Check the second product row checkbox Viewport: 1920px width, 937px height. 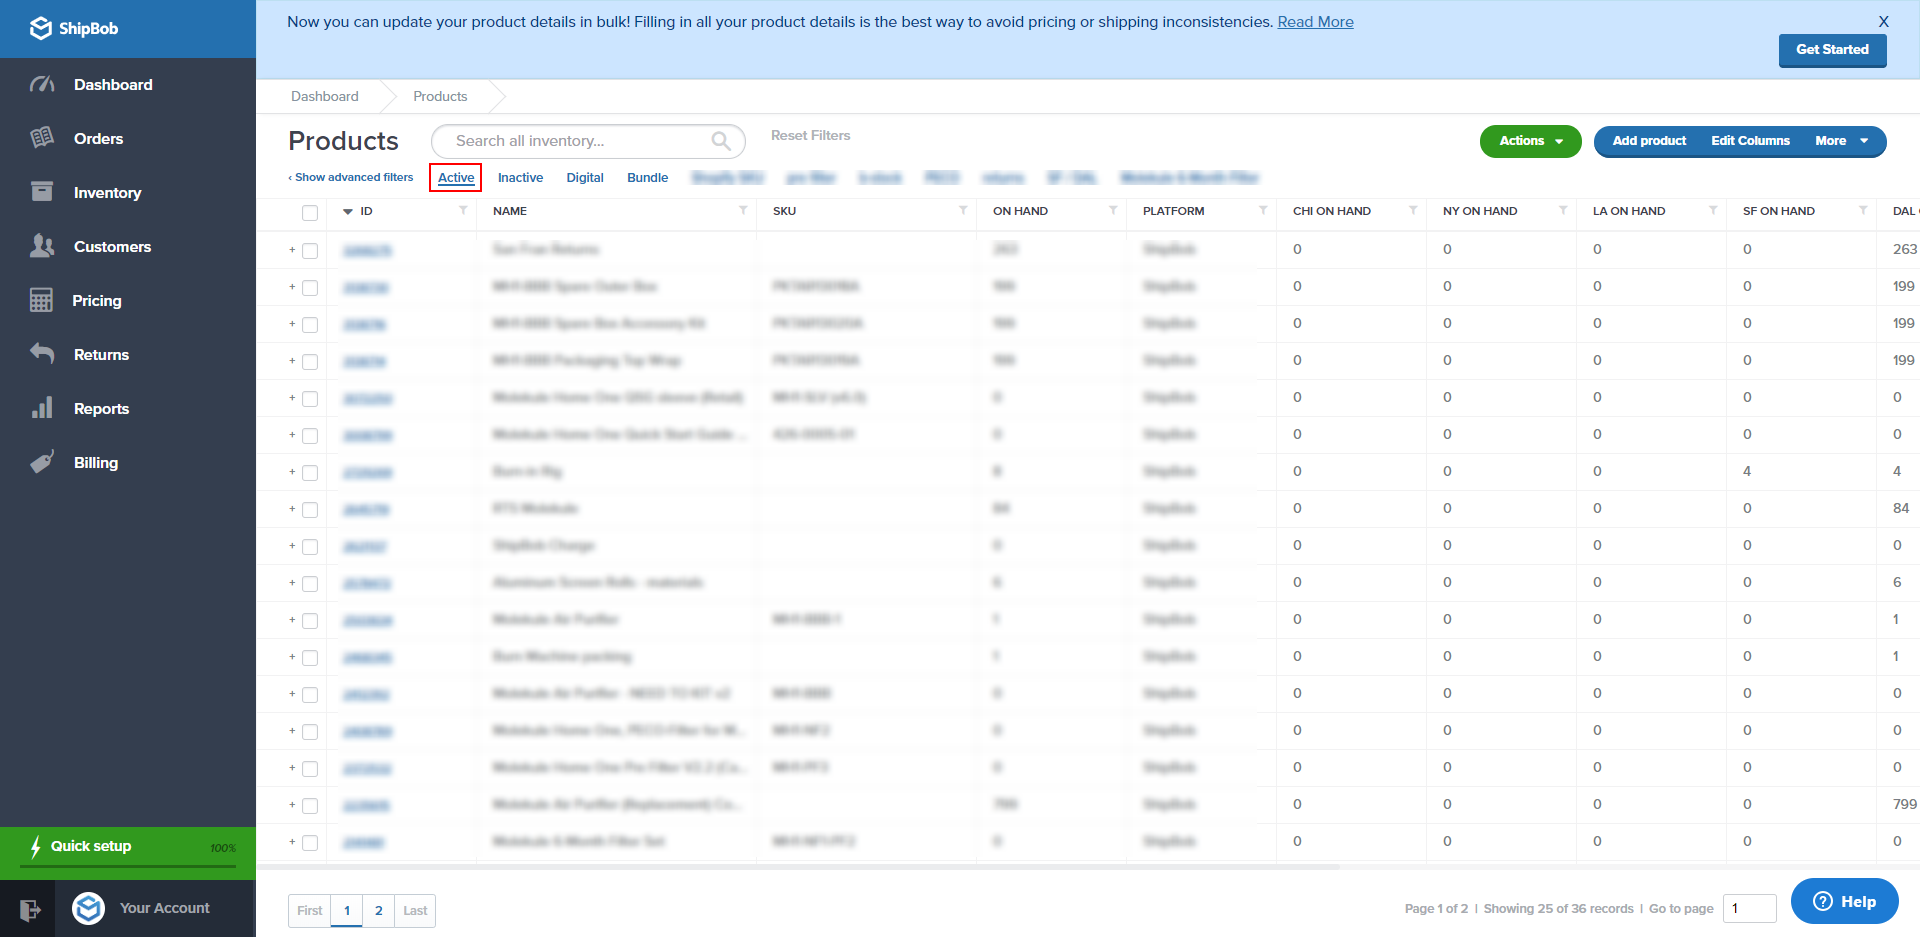(x=310, y=288)
